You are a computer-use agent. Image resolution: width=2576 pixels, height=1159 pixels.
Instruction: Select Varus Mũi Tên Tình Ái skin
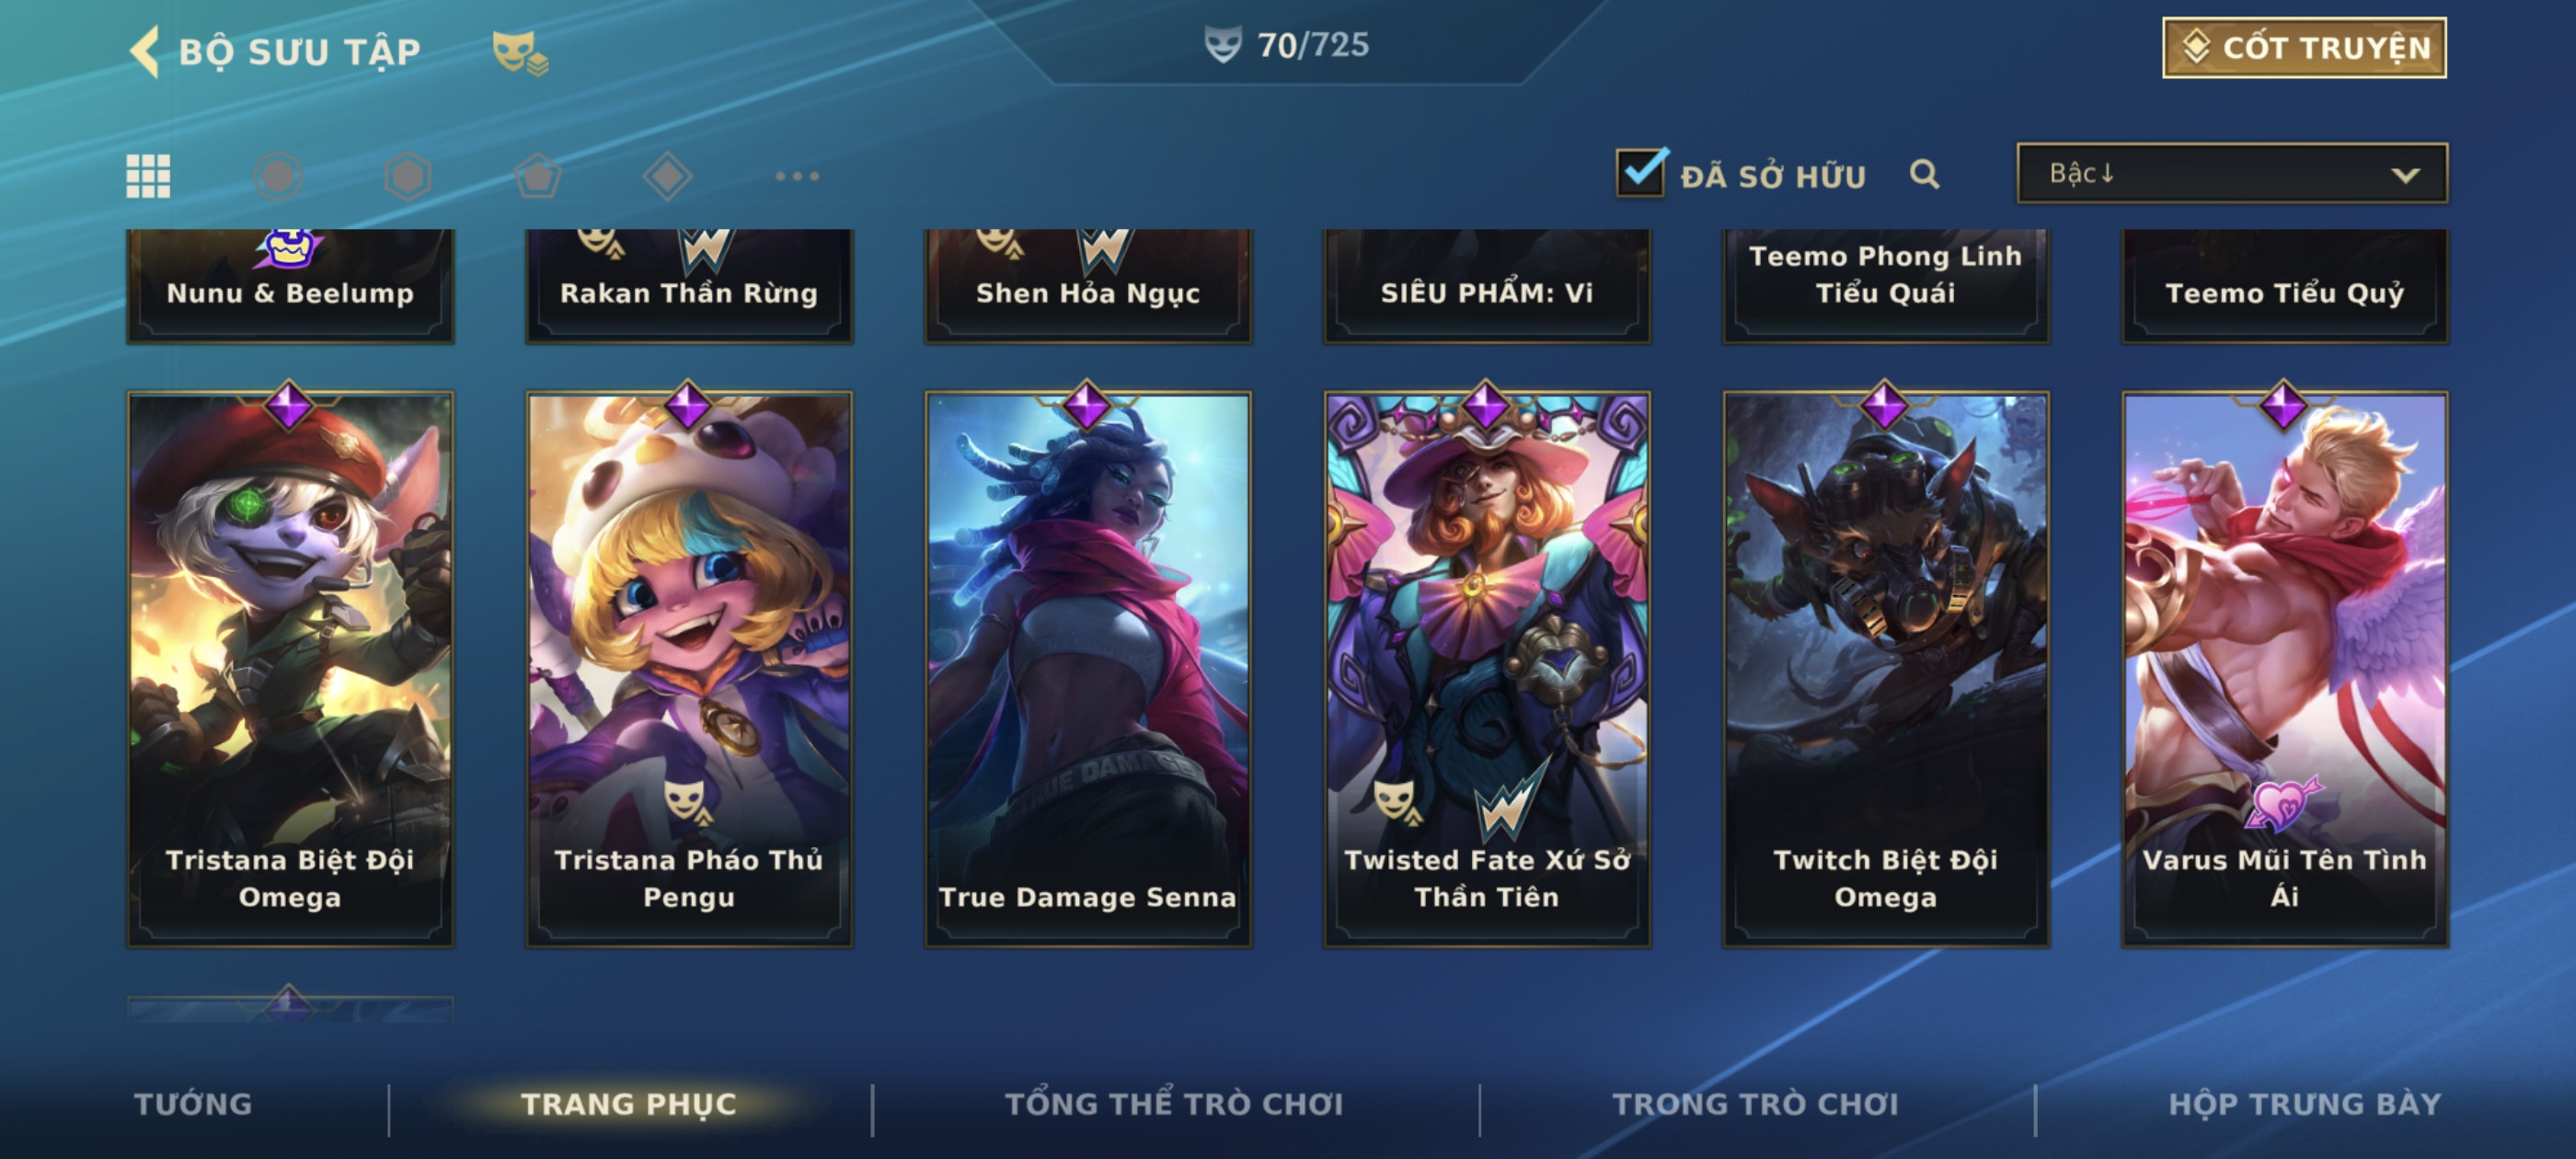coord(2284,667)
